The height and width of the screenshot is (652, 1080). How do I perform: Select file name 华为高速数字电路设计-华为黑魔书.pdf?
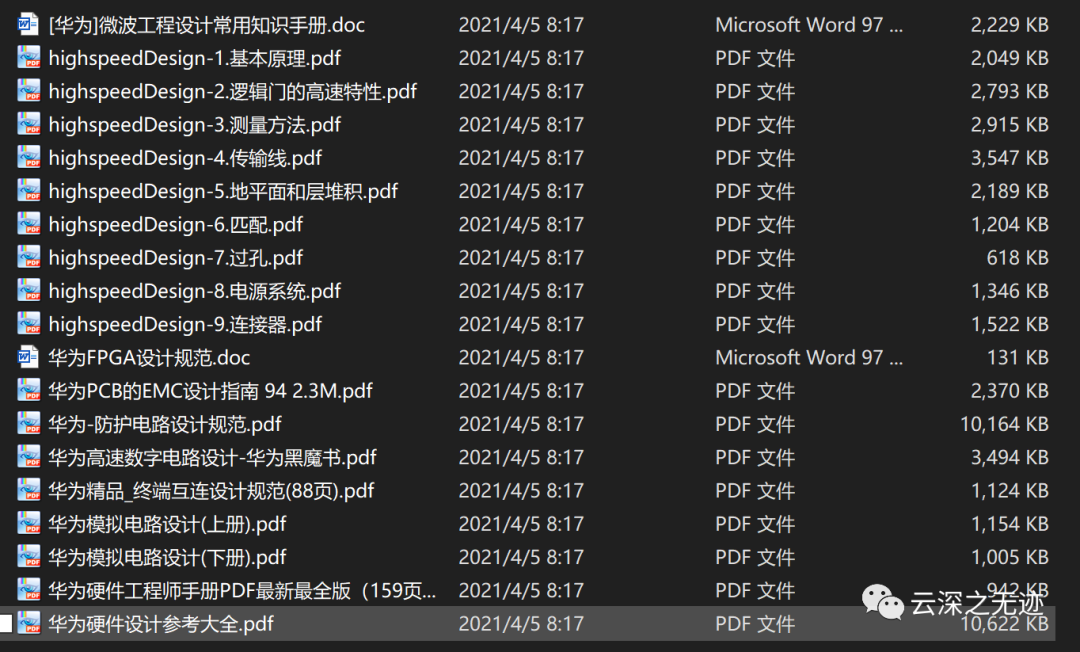212,457
